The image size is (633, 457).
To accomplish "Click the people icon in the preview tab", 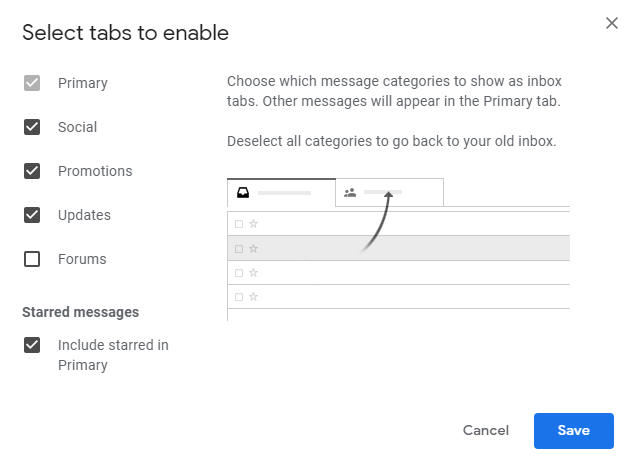I will point(350,192).
